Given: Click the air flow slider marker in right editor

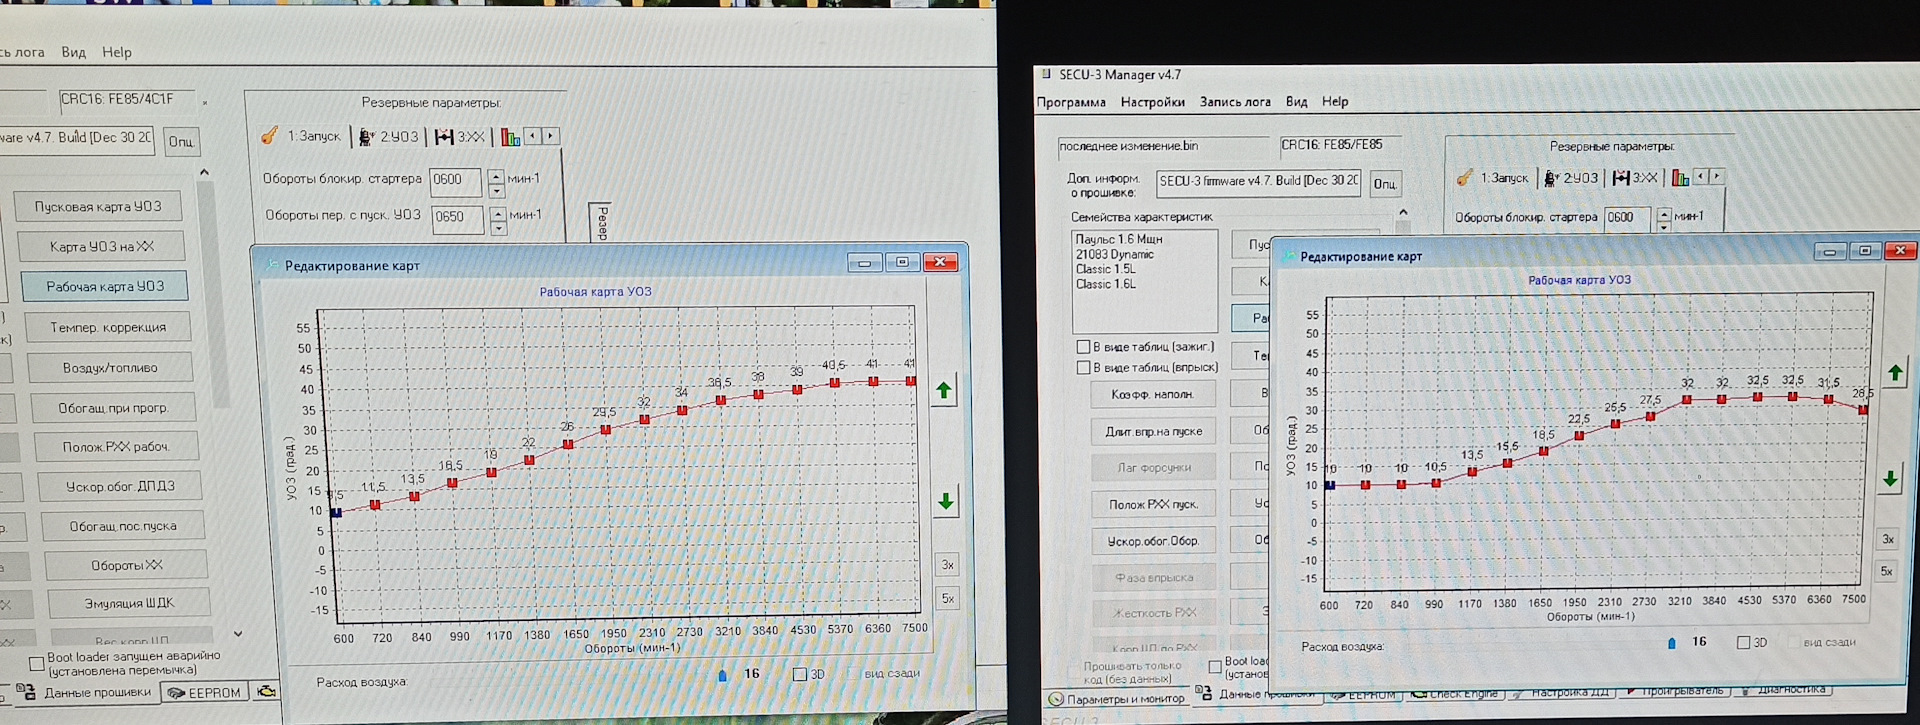Looking at the screenshot, I should 1671,643.
